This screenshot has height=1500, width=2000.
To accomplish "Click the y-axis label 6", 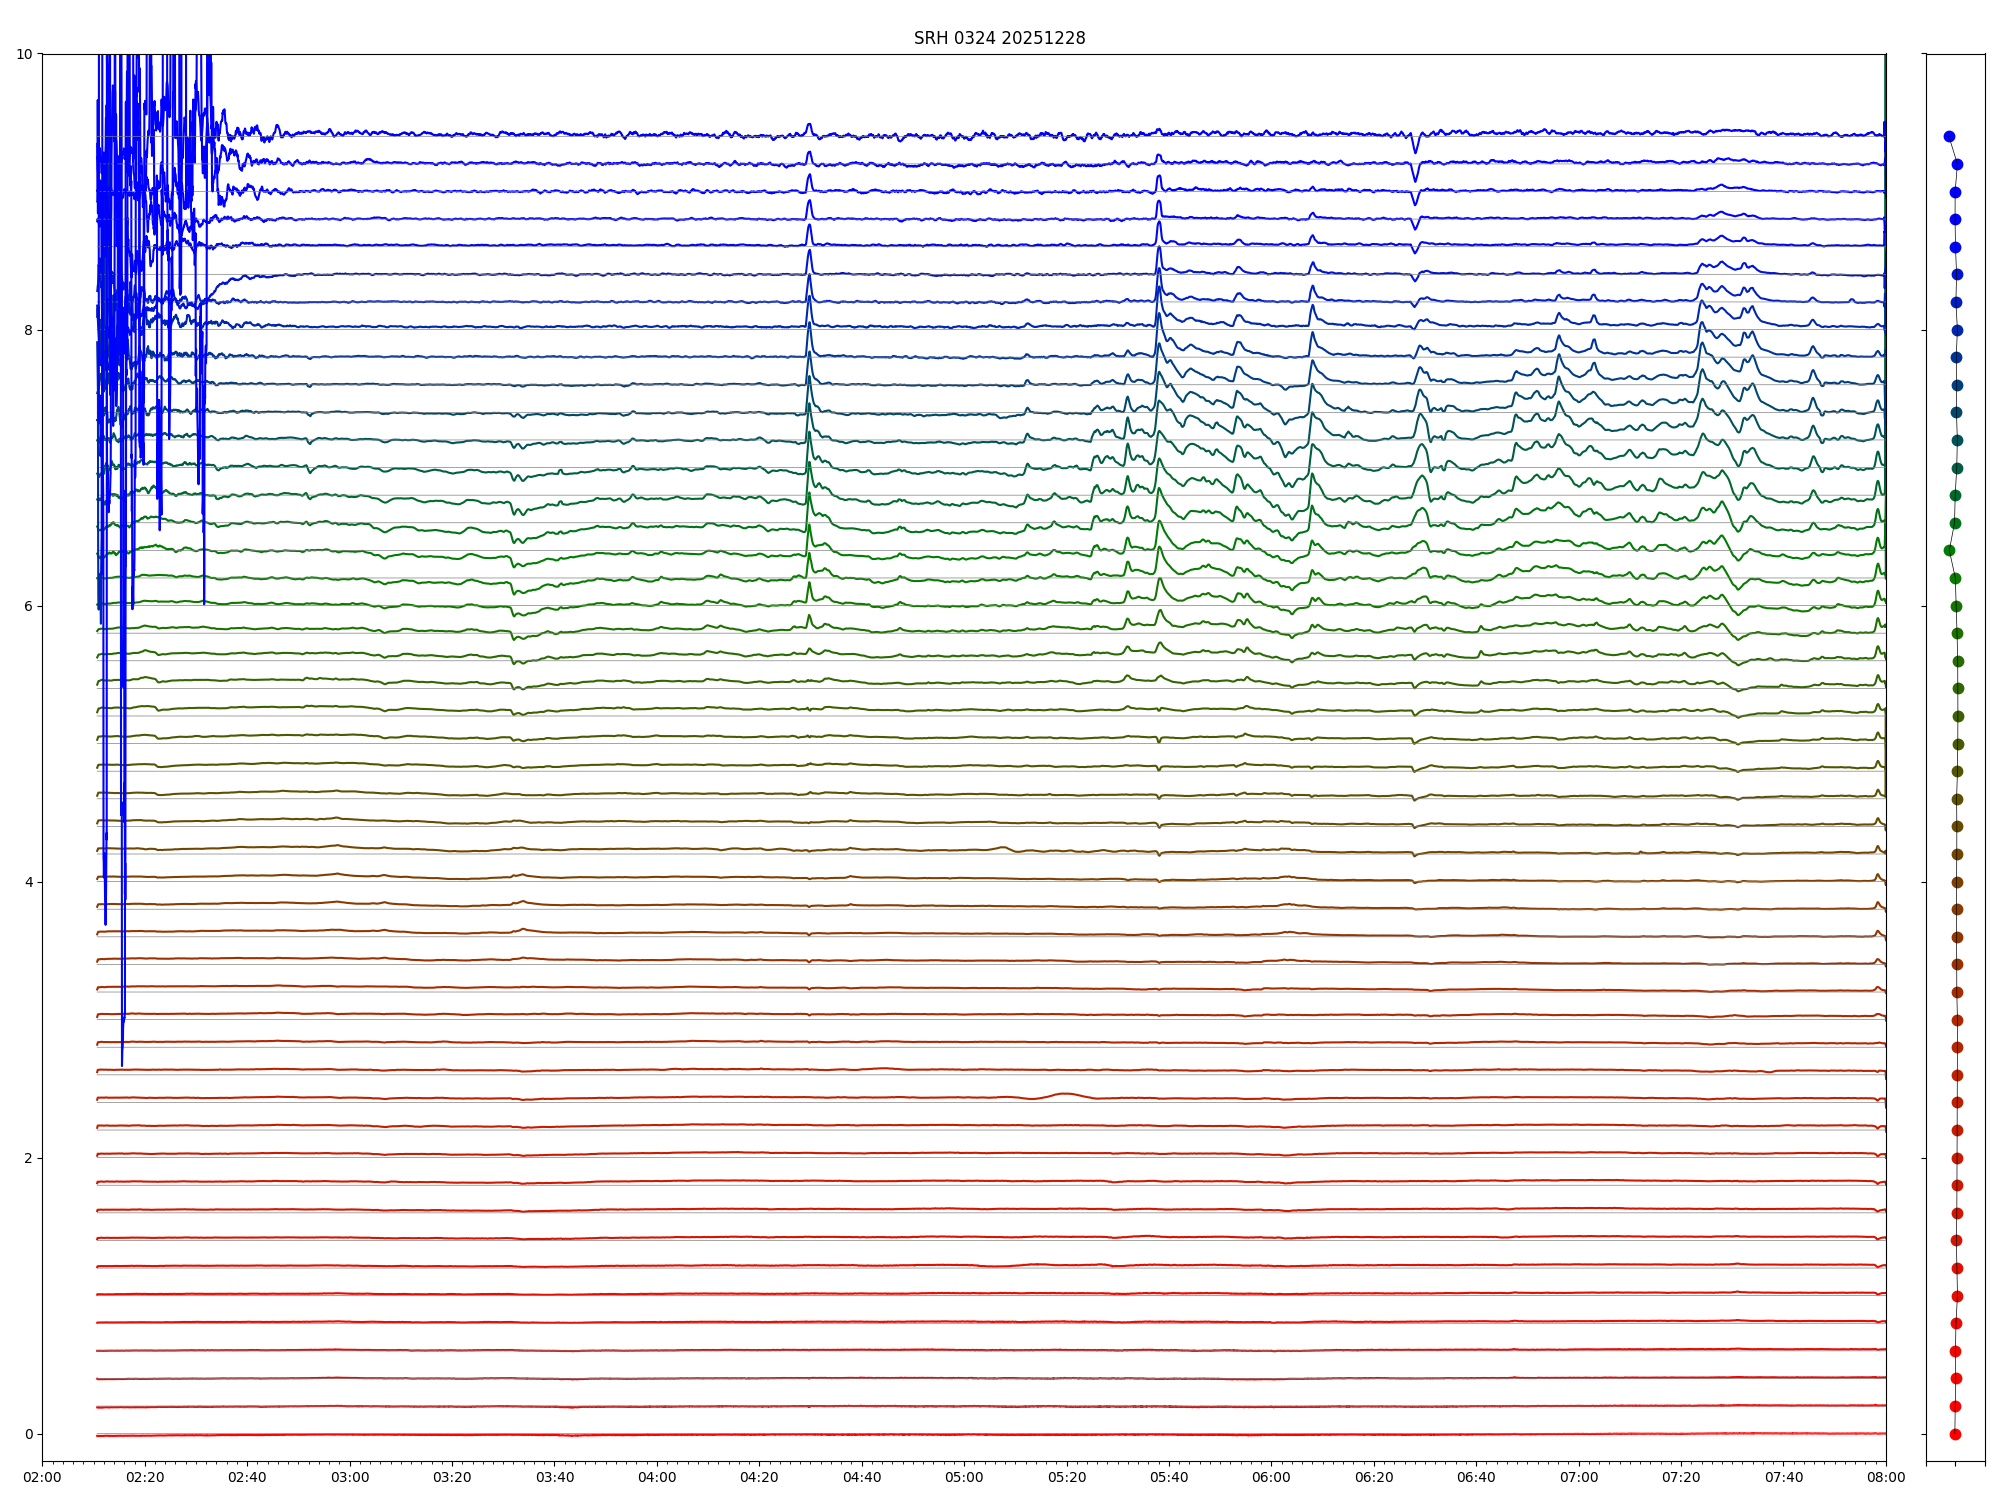I will (x=28, y=607).
